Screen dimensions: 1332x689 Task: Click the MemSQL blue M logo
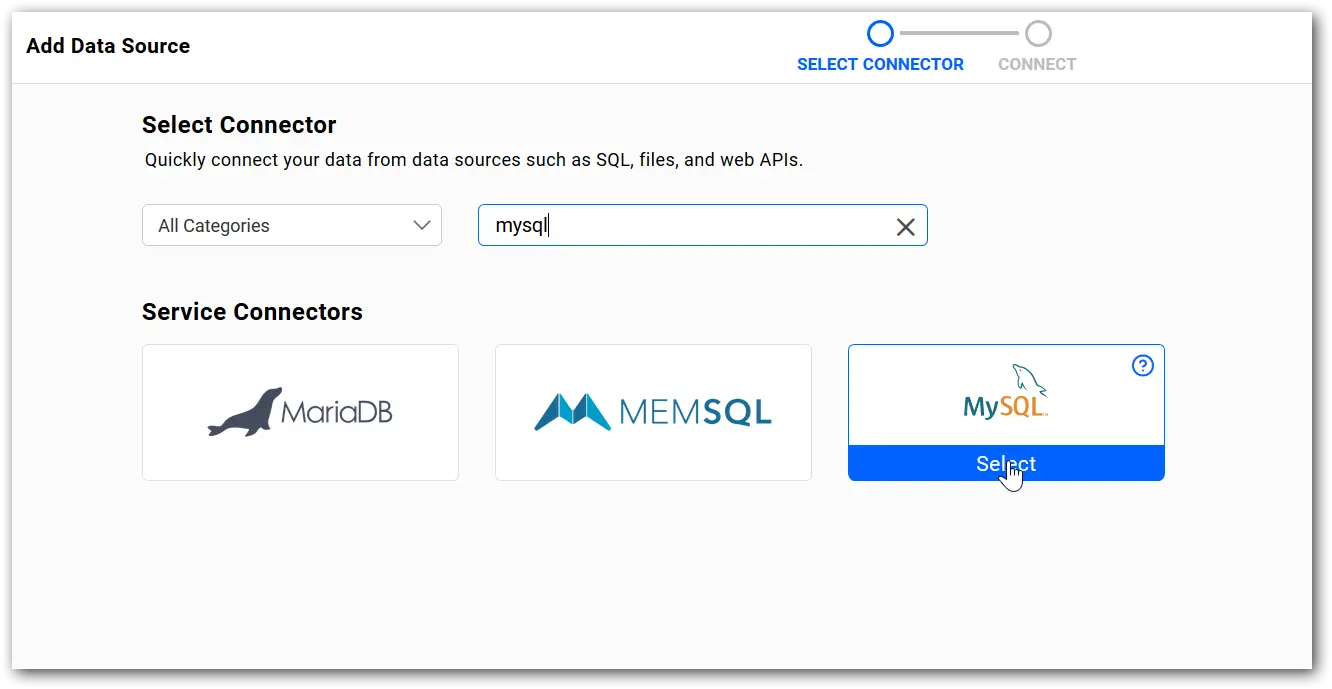571,412
